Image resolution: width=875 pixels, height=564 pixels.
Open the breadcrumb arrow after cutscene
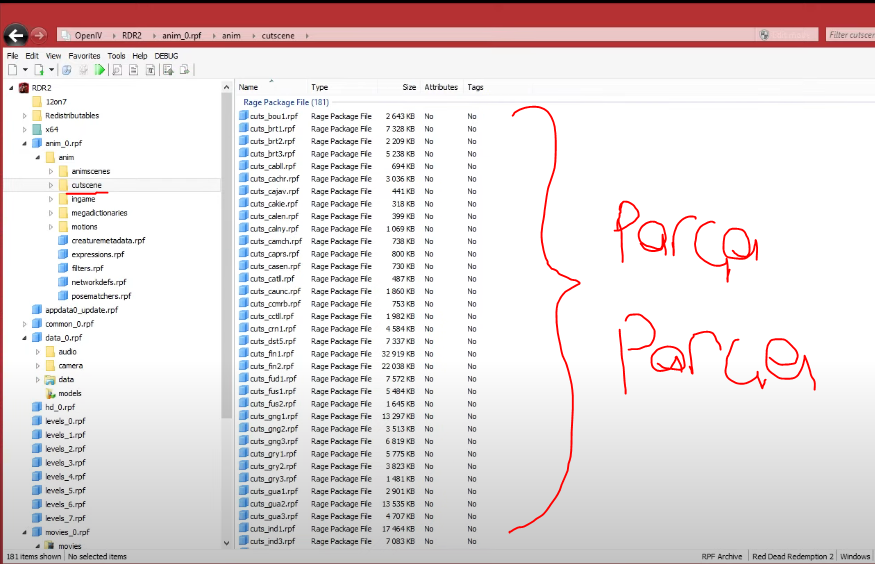[307, 36]
